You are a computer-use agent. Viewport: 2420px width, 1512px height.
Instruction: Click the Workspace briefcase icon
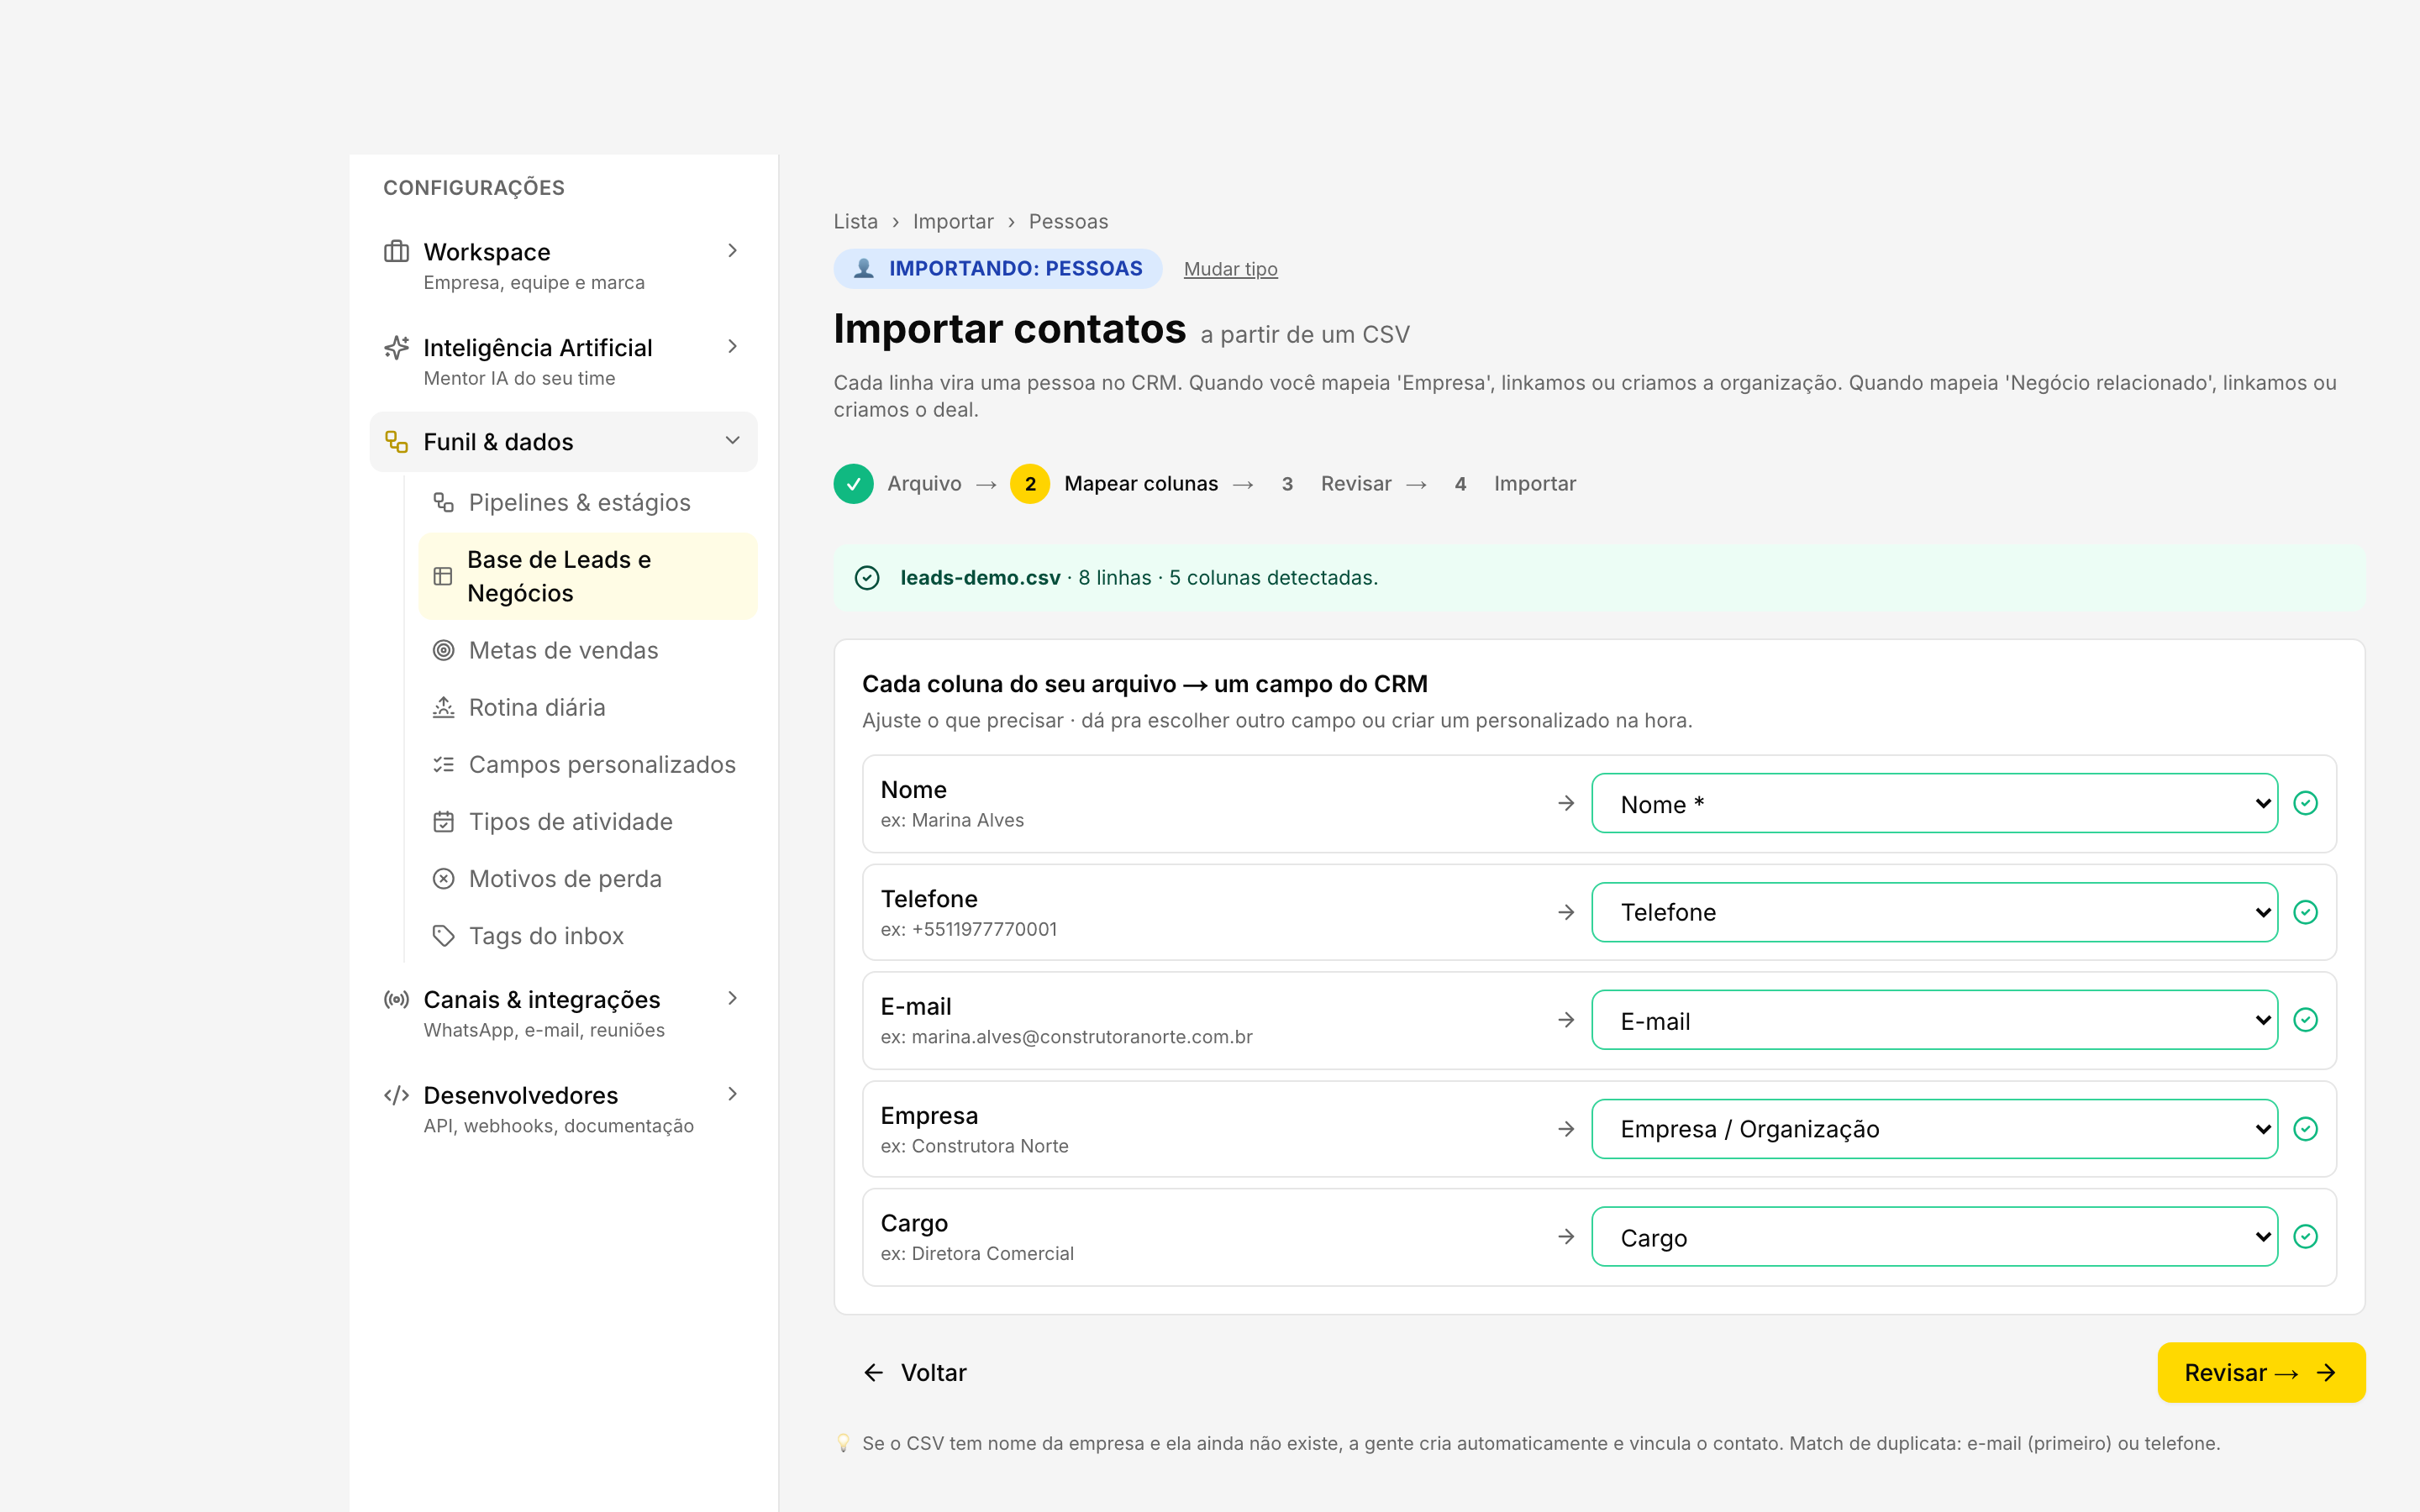[x=396, y=251]
